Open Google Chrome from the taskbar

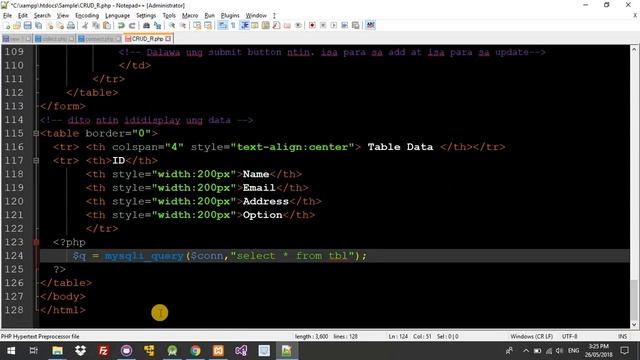[196, 351]
